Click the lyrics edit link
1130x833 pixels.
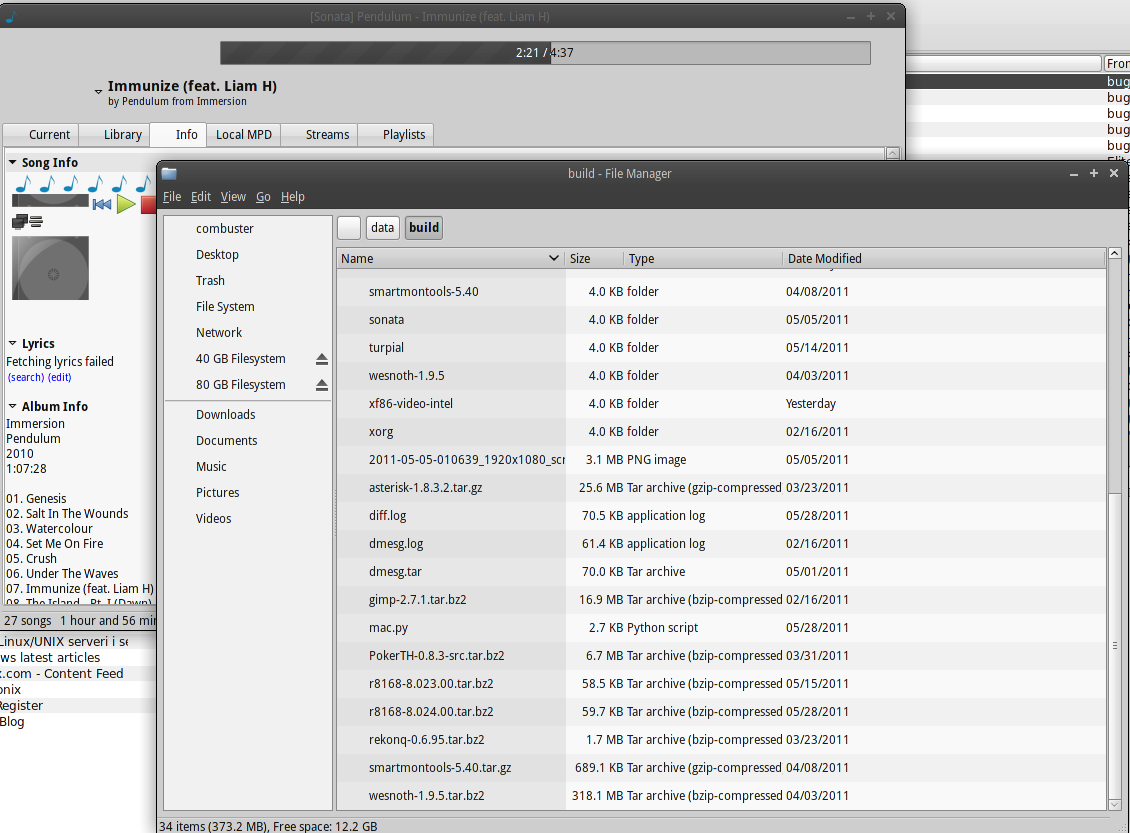pyautogui.click(x=60, y=378)
